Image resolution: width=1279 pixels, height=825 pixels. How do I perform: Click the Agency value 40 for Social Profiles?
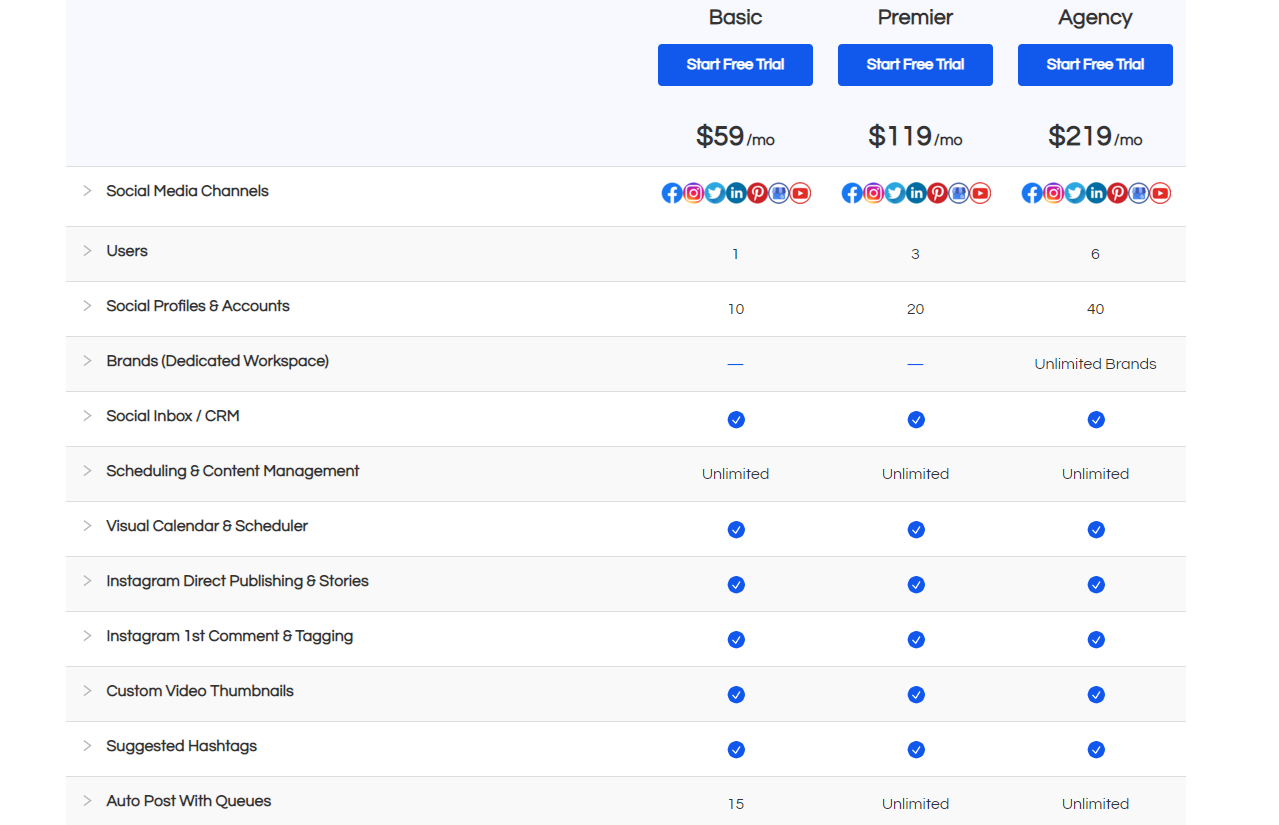click(1096, 309)
